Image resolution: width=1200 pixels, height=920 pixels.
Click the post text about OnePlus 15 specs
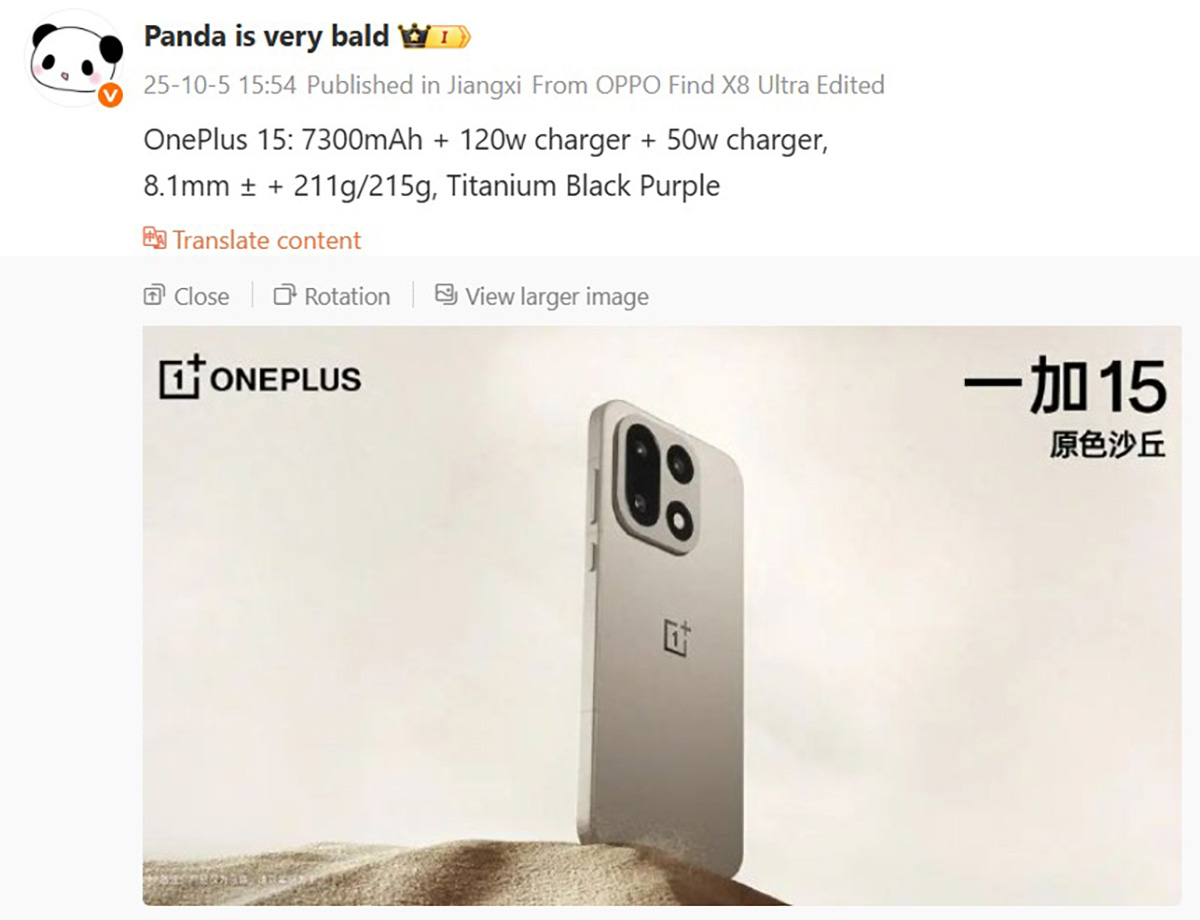point(486,162)
